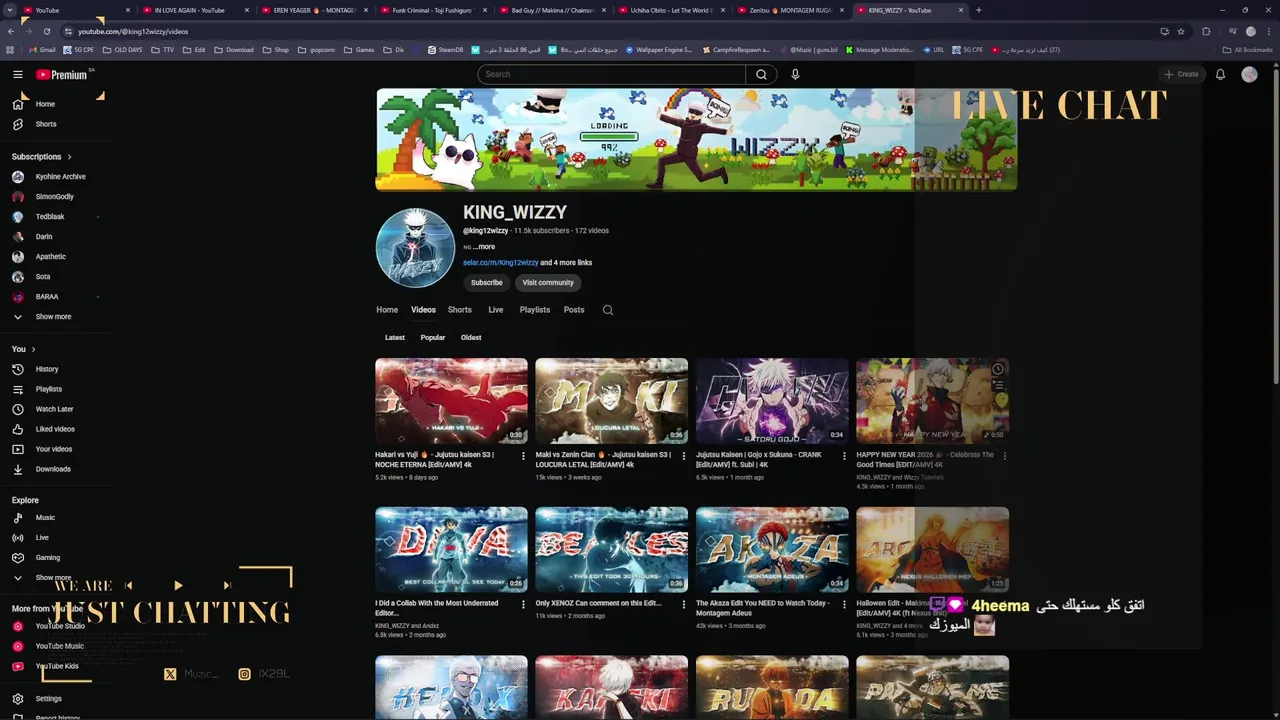Add HAPPY NEW YEAR video to Watch Later
The image size is (1280, 720).
(x=997, y=369)
